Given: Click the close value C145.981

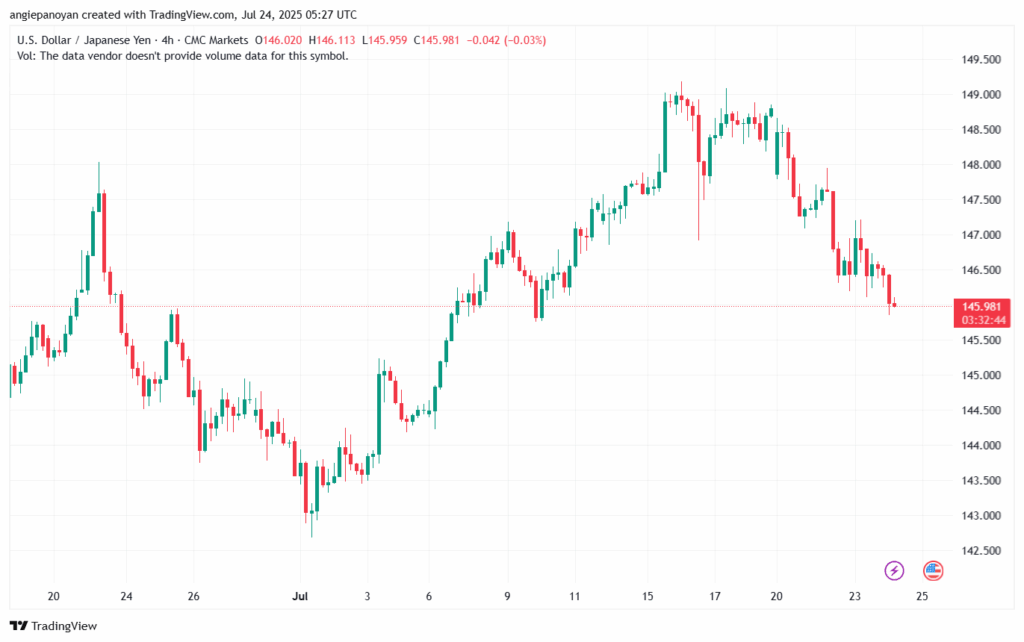Looking at the screenshot, I should pos(437,40).
